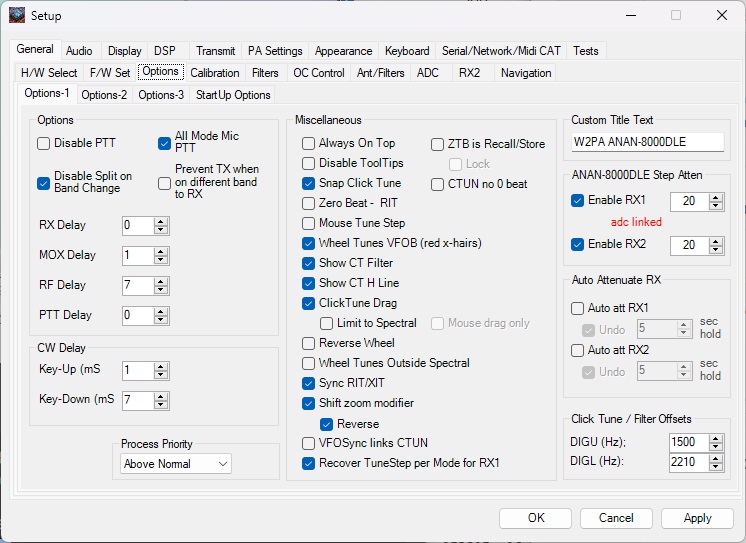This screenshot has width=746, height=543.
Task: Toggle ClickTune Drag option
Action: tap(308, 303)
